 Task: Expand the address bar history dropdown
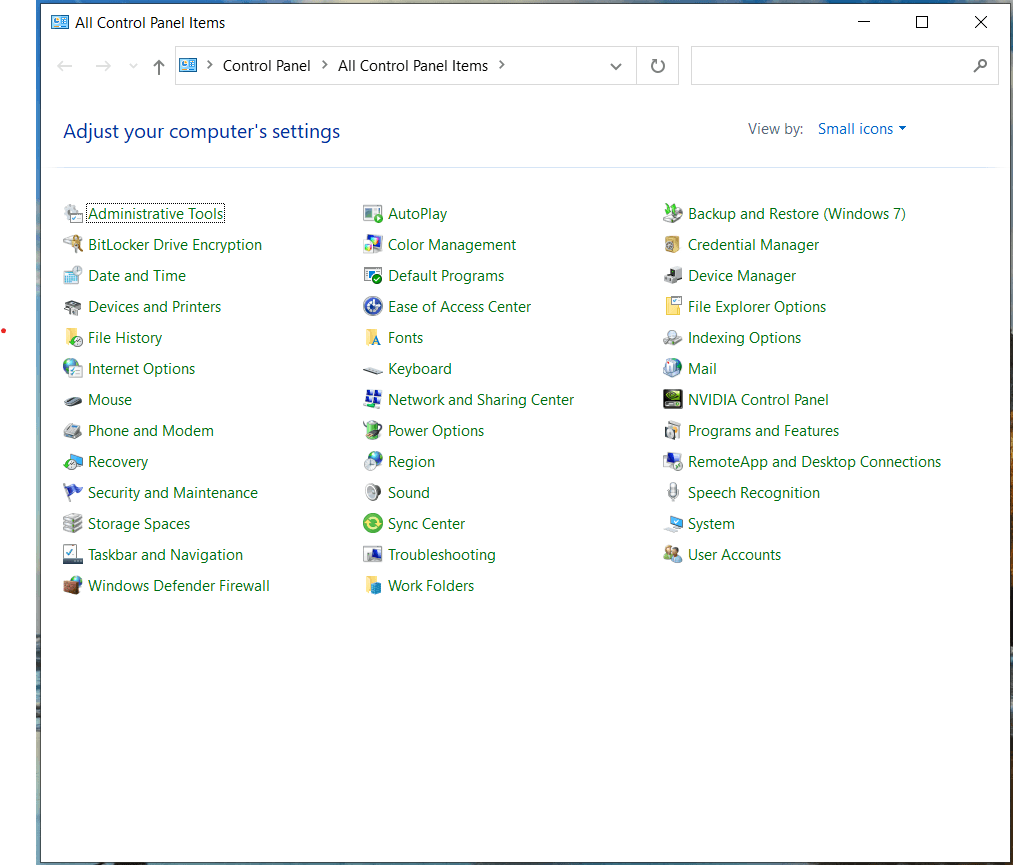pyautogui.click(x=616, y=66)
